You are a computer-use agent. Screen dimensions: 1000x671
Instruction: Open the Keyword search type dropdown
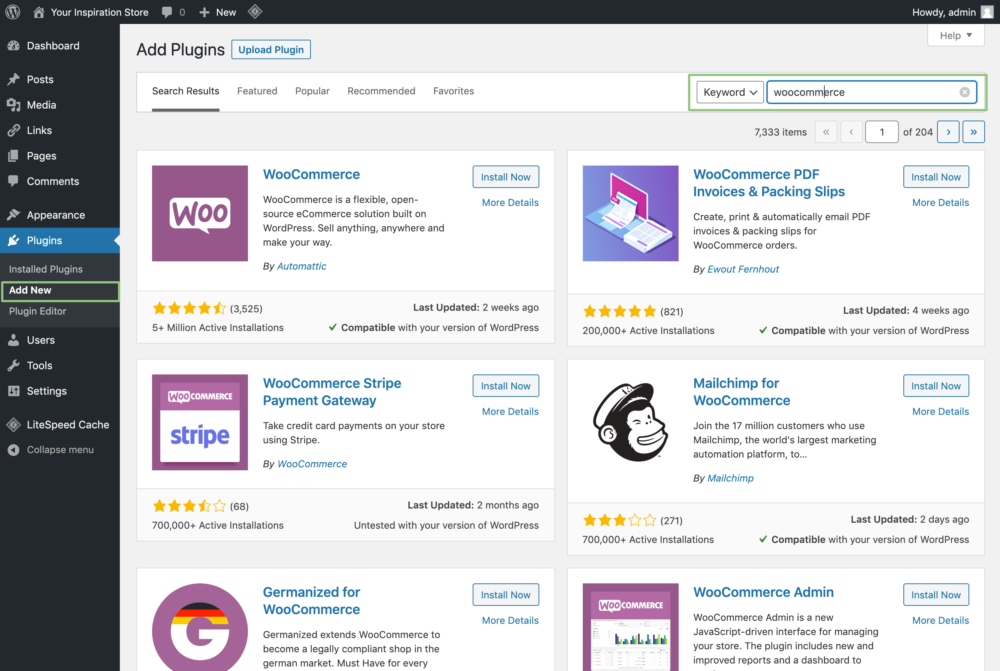click(730, 92)
